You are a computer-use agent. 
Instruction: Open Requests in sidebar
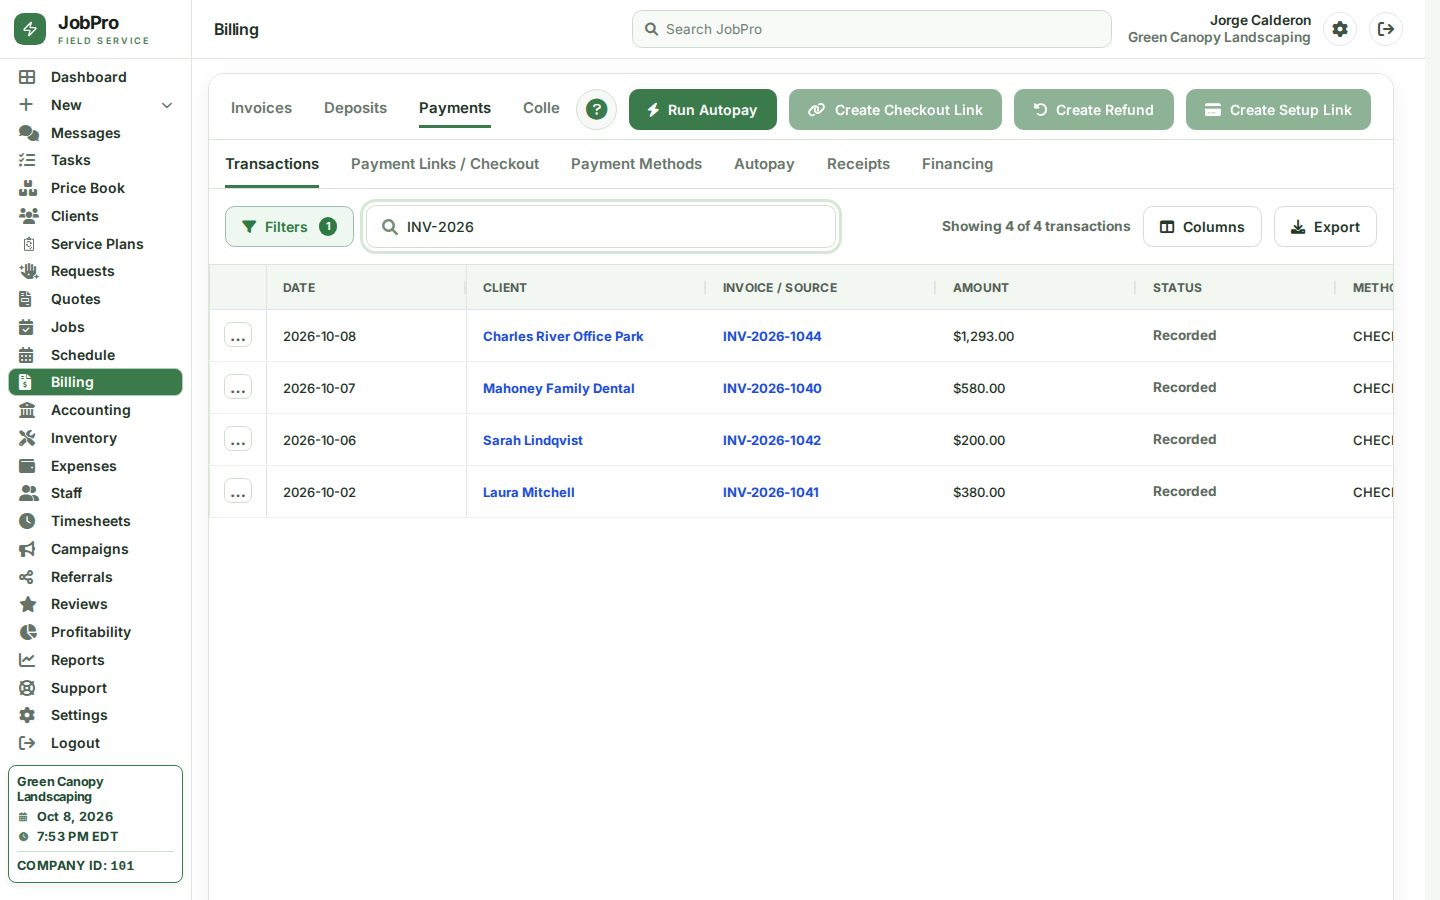95,271
